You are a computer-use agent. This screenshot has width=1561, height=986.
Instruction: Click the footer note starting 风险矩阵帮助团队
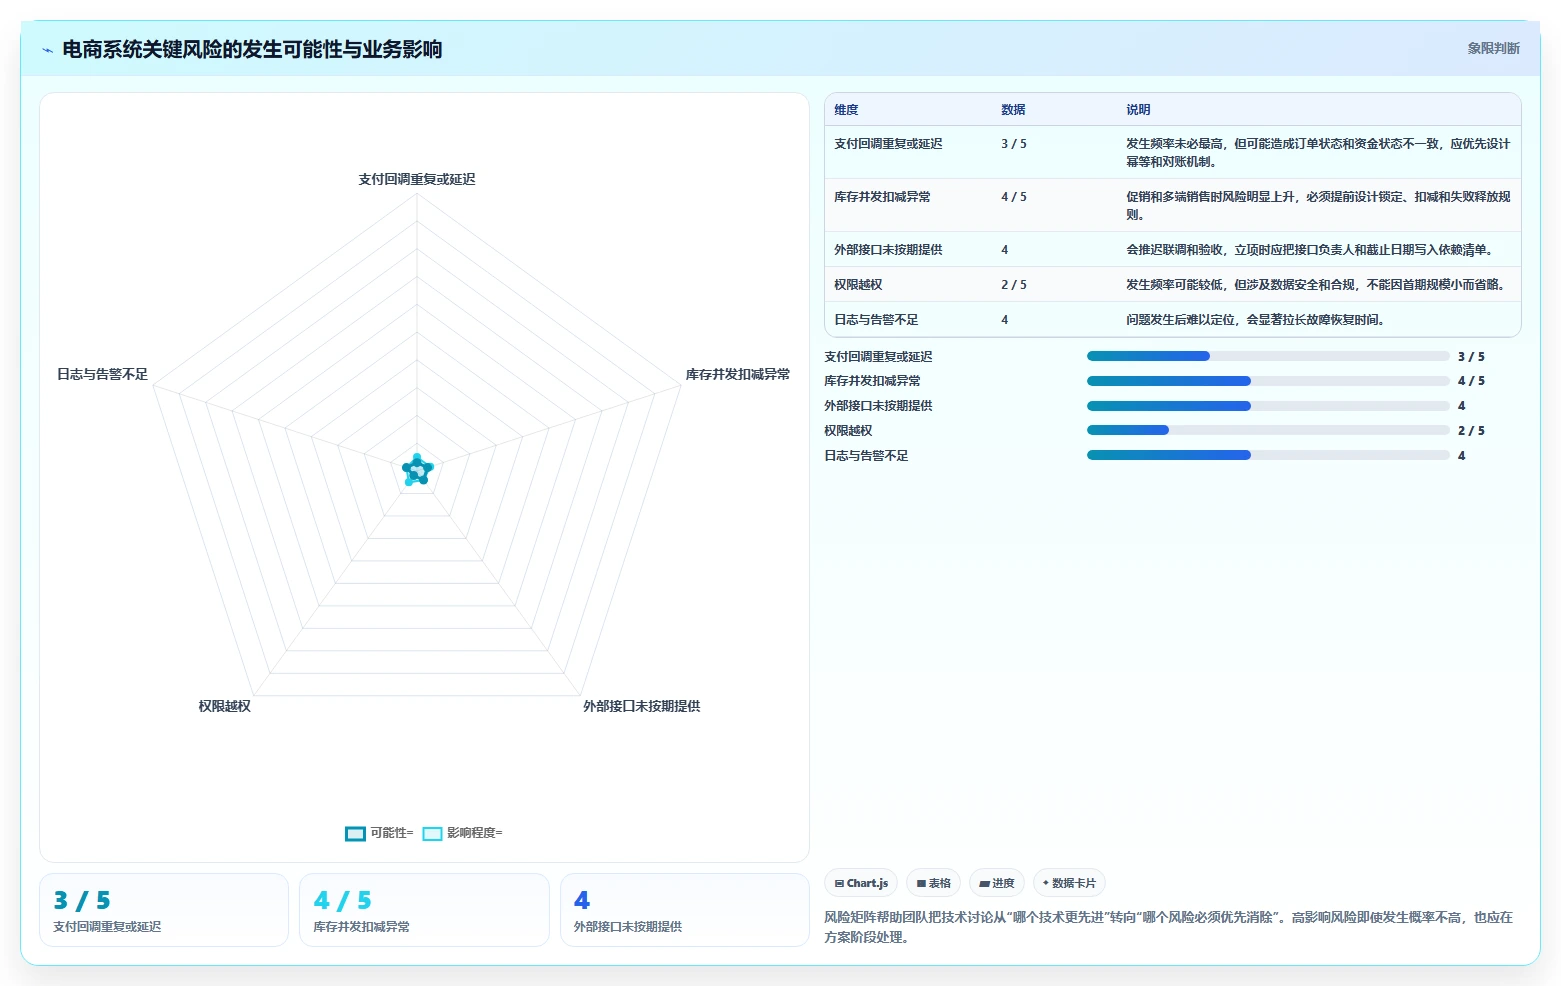tap(1168, 927)
